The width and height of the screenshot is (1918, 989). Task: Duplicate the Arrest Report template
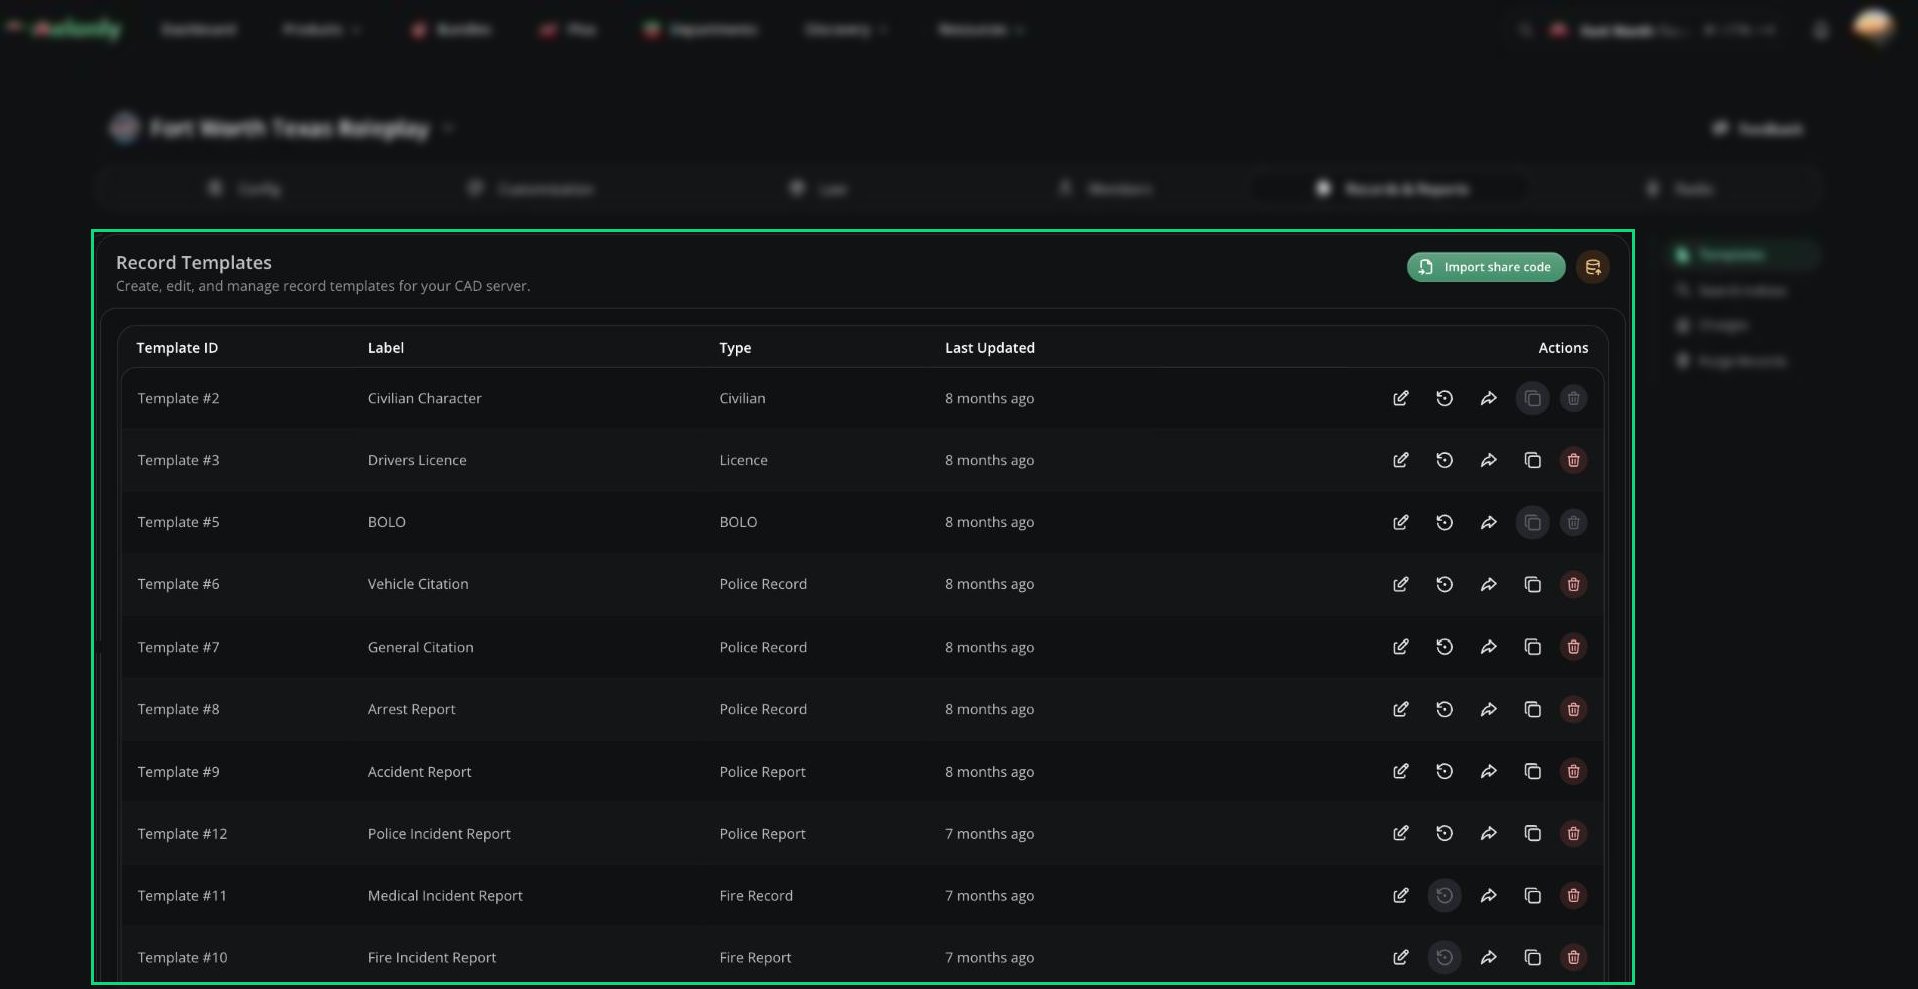pyautogui.click(x=1533, y=709)
